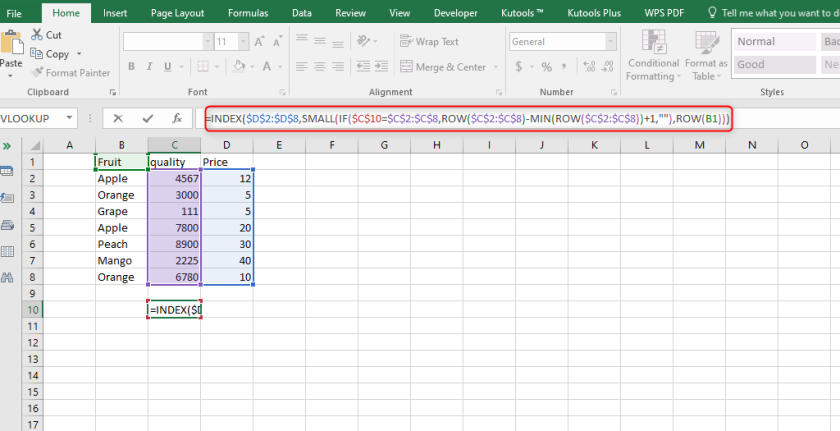
Task: Select column C header
Action: (x=175, y=145)
